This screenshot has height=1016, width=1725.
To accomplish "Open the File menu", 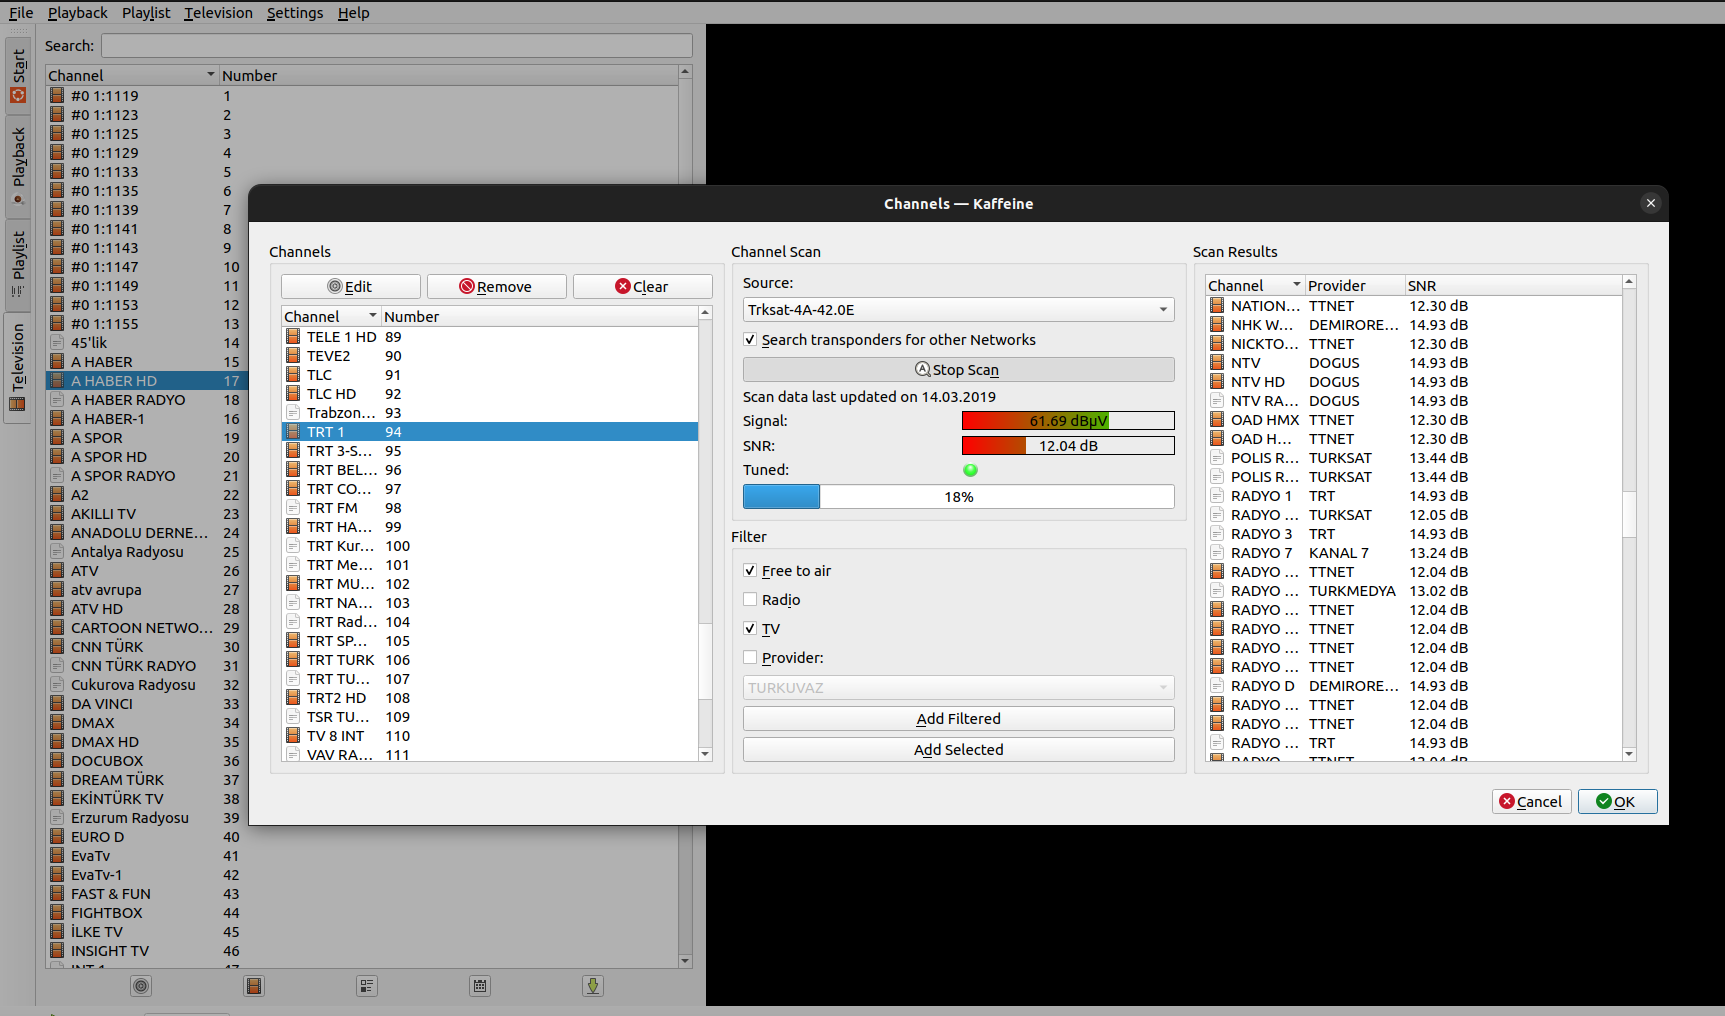I will [x=21, y=13].
